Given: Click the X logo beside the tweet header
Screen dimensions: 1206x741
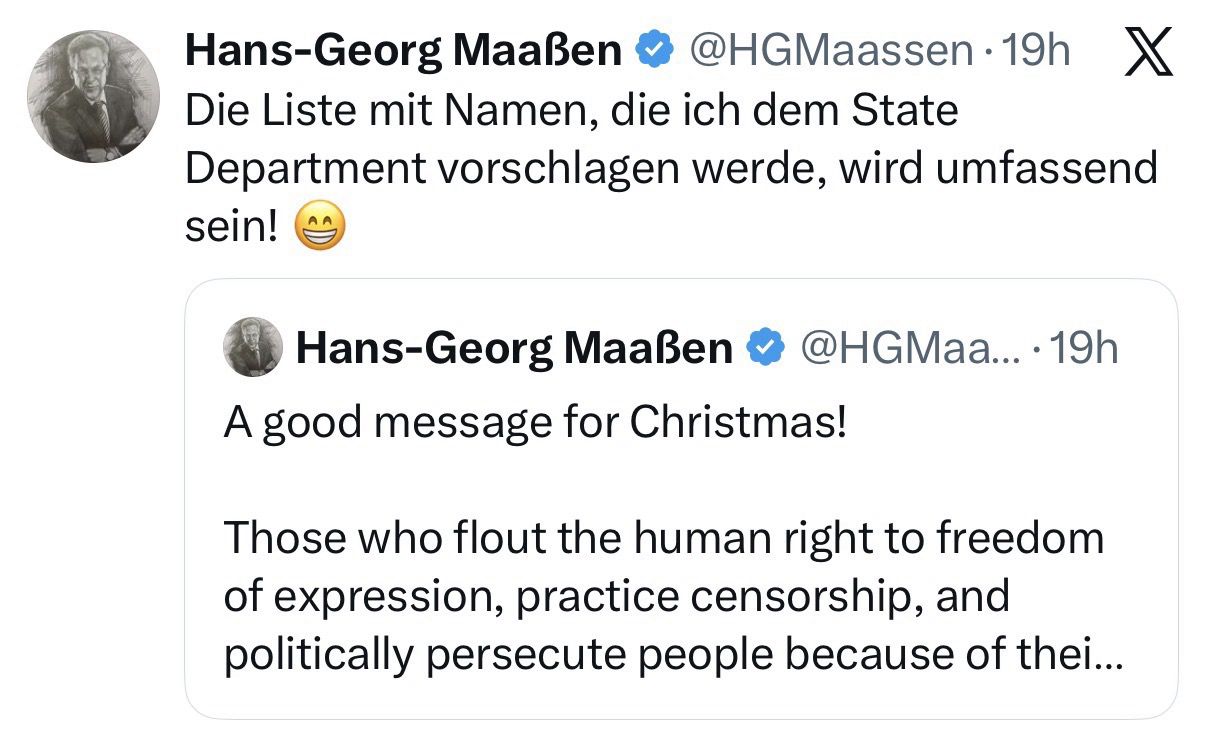Looking at the screenshot, I should [x=1148, y=53].
